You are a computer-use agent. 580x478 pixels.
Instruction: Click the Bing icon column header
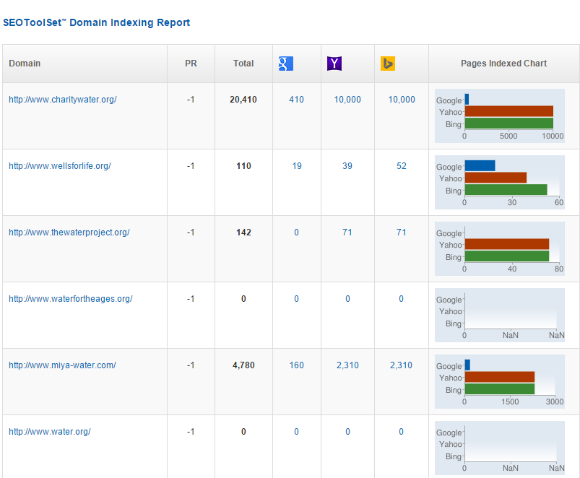[x=388, y=64]
